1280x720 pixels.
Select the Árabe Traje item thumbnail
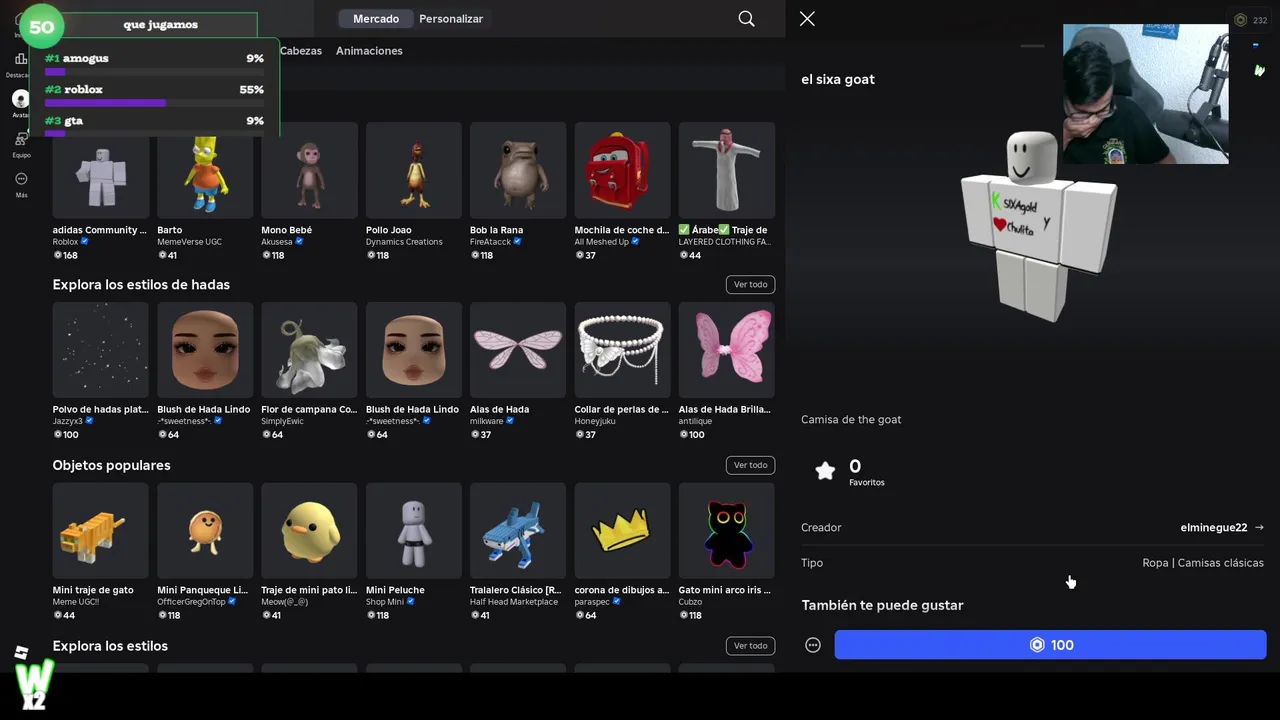click(727, 171)
